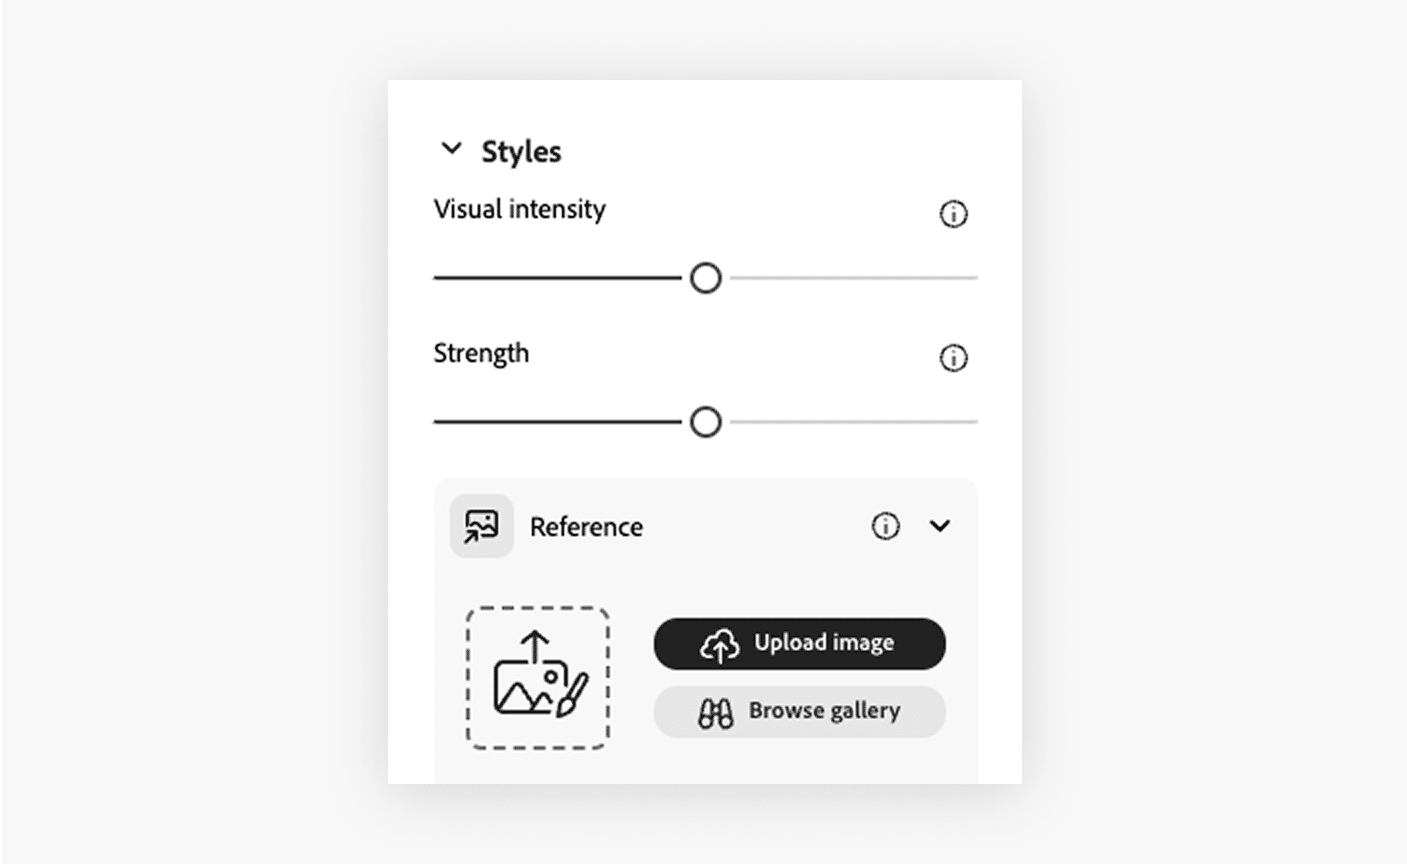1407x864 pixels.
Task: Open the Visual intensity info icon
Action: tap(953, 214)
